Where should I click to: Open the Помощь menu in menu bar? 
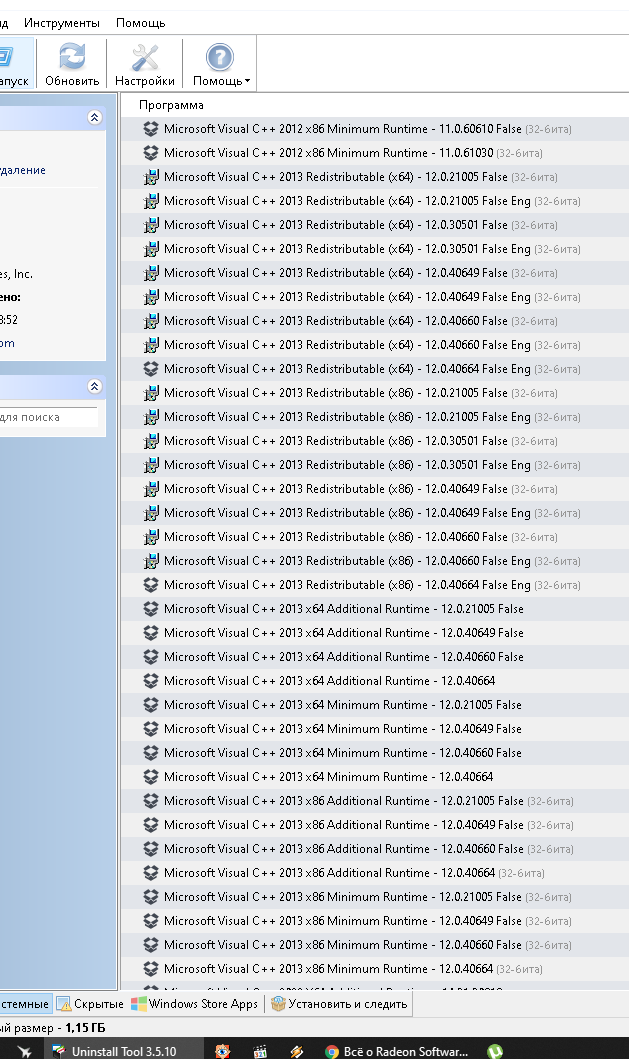tap(141, 23)
